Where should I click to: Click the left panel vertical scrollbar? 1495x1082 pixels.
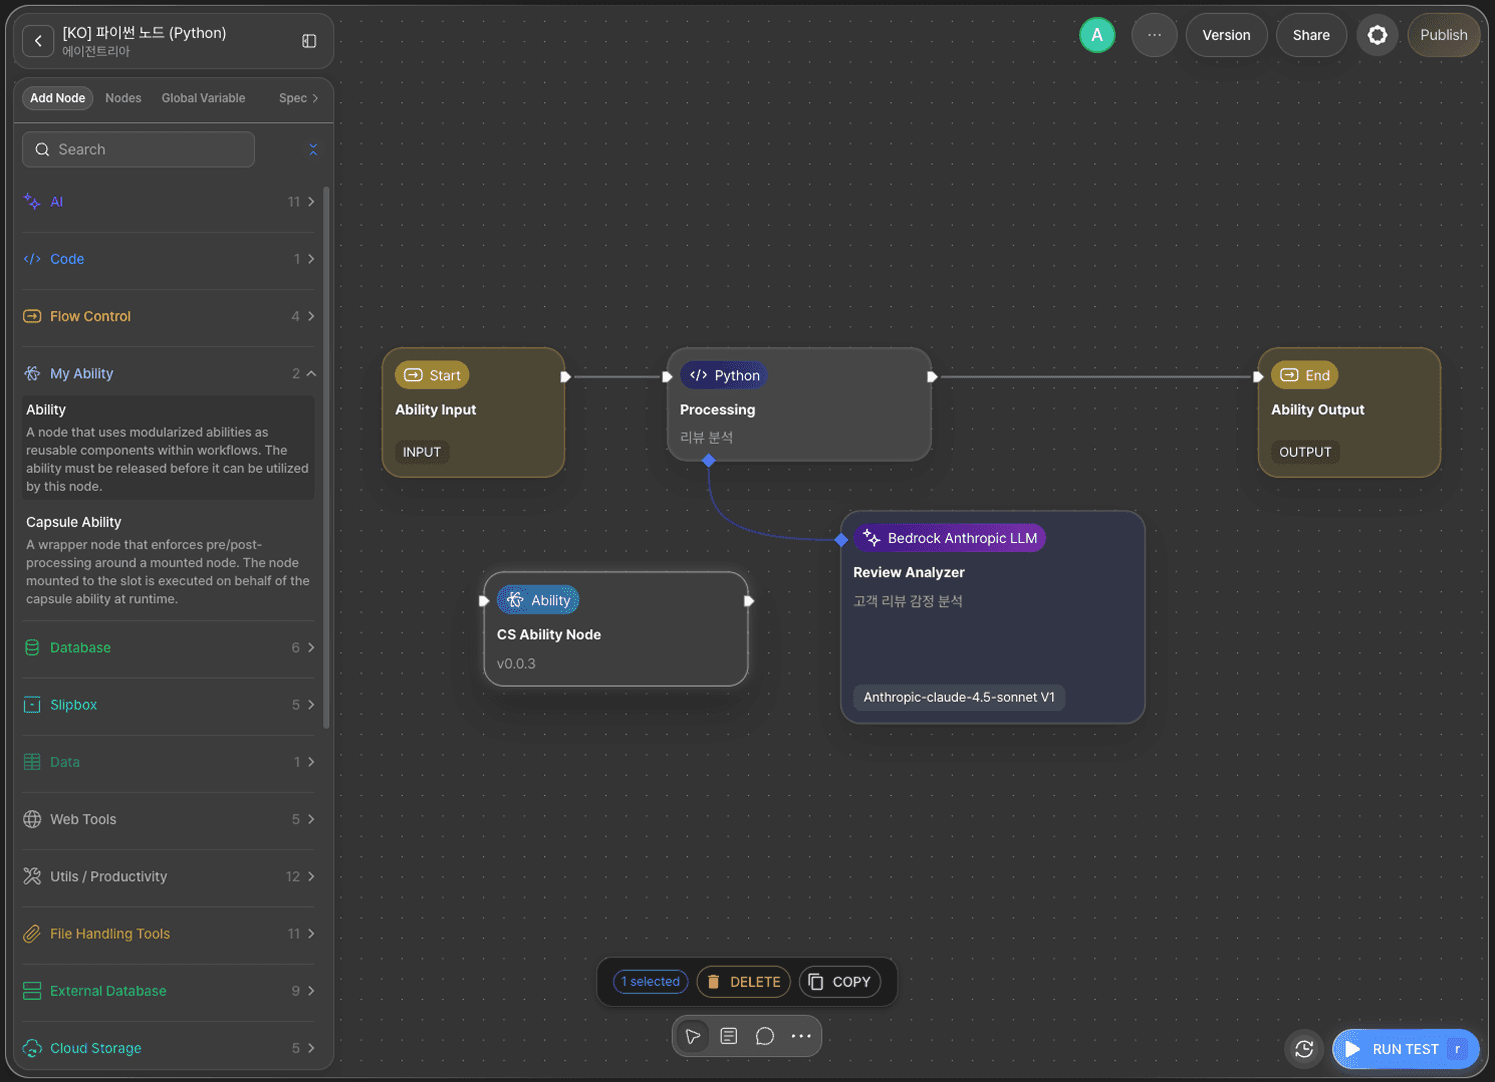pos(326,457)
